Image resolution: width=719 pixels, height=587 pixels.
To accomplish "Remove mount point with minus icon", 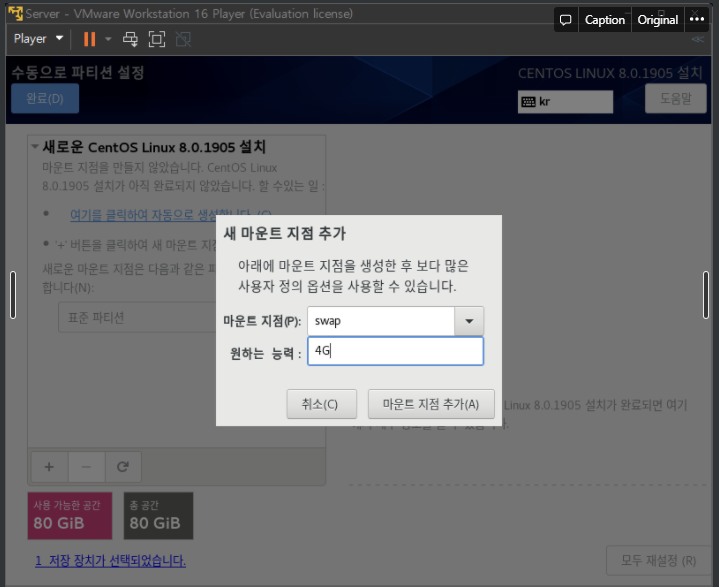I will coord(86,467).
